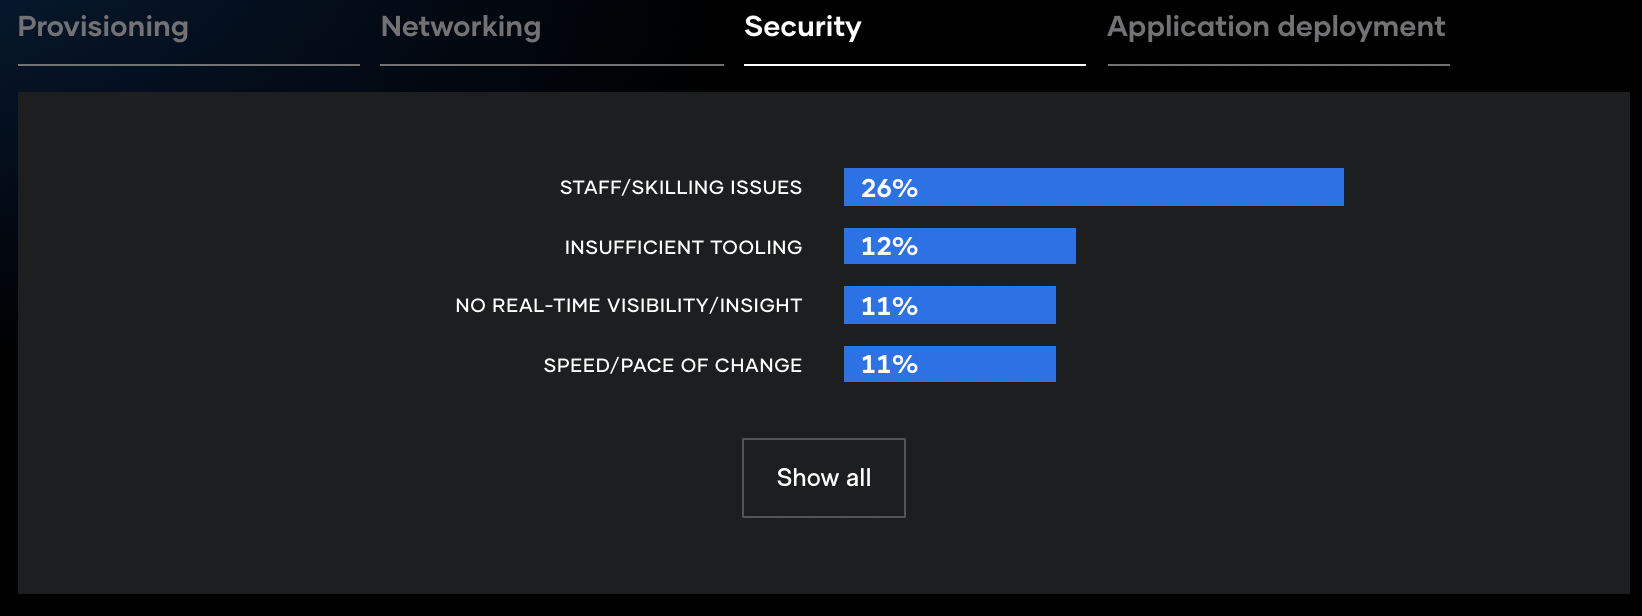Image resolution: width=1642 pixels, height=616 pixels.
Task: Select NO REAL-TIME VISIBILITY/INSIGHT label
Action: pyautogui.click(x=629, y=305)
